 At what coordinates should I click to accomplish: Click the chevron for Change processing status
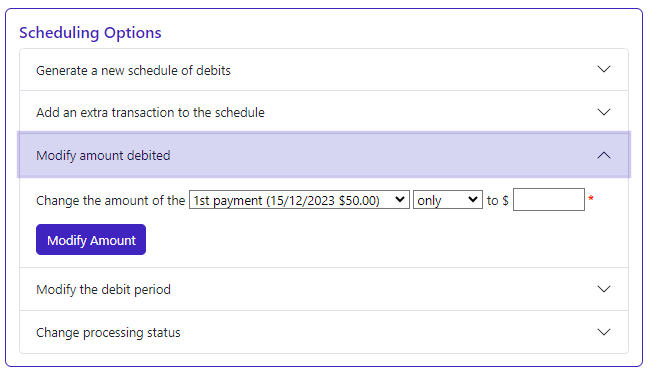coord(604,332)
